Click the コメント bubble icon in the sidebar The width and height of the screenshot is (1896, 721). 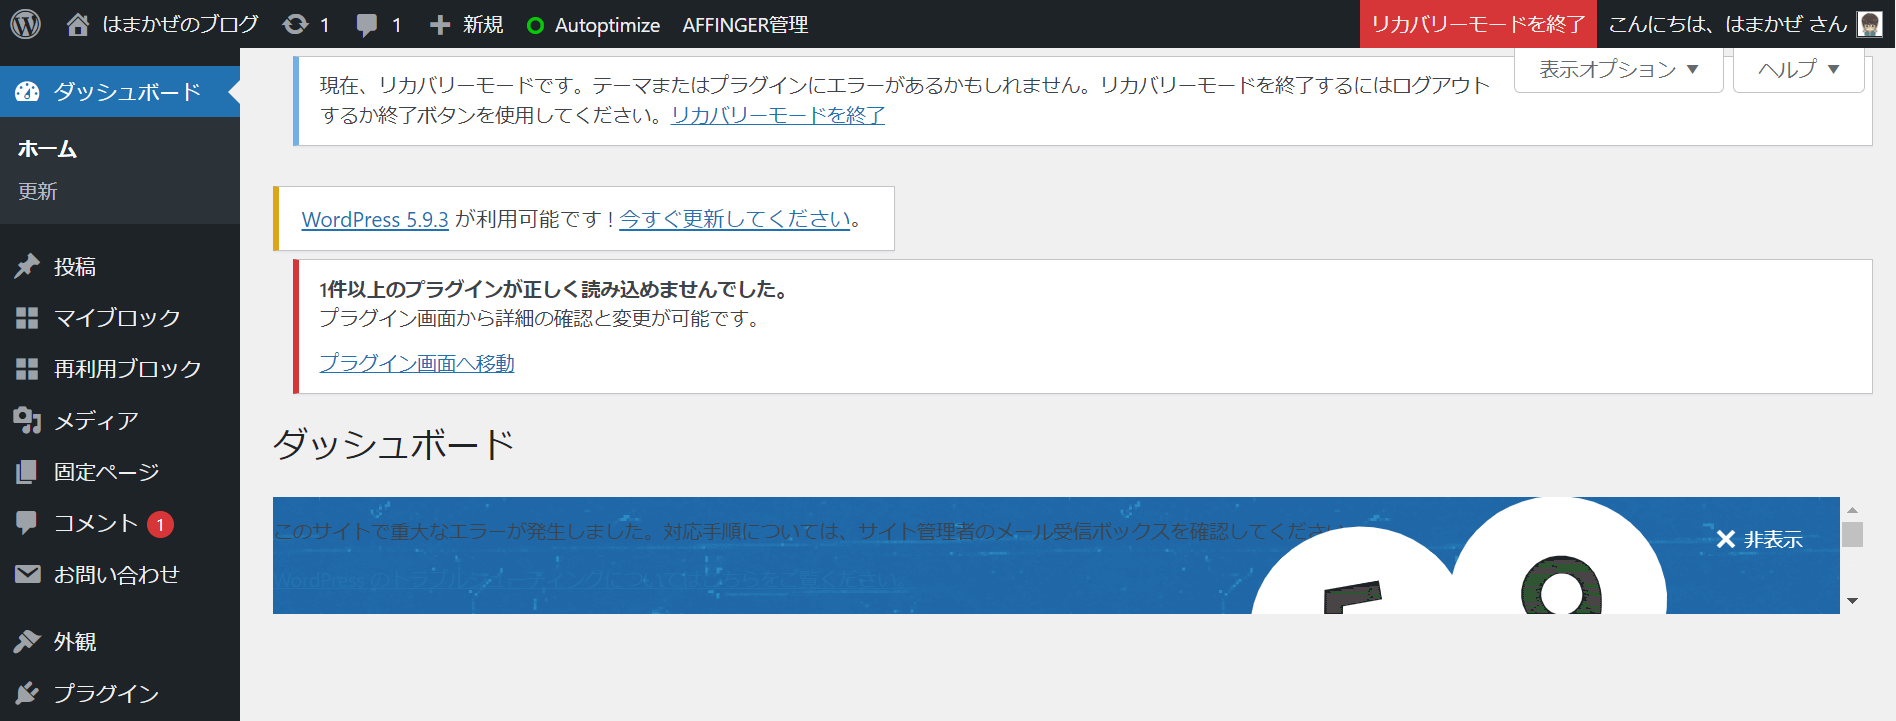tap(27, 523)
